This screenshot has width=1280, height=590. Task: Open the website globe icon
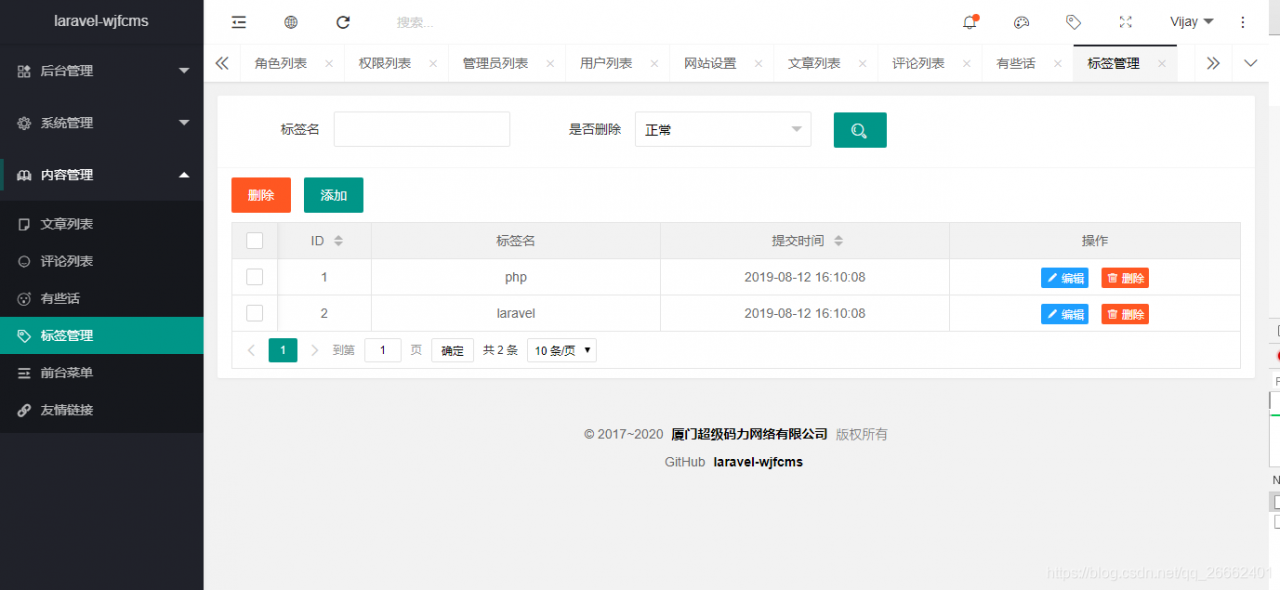pyautogui.click(x=291, y=22)
